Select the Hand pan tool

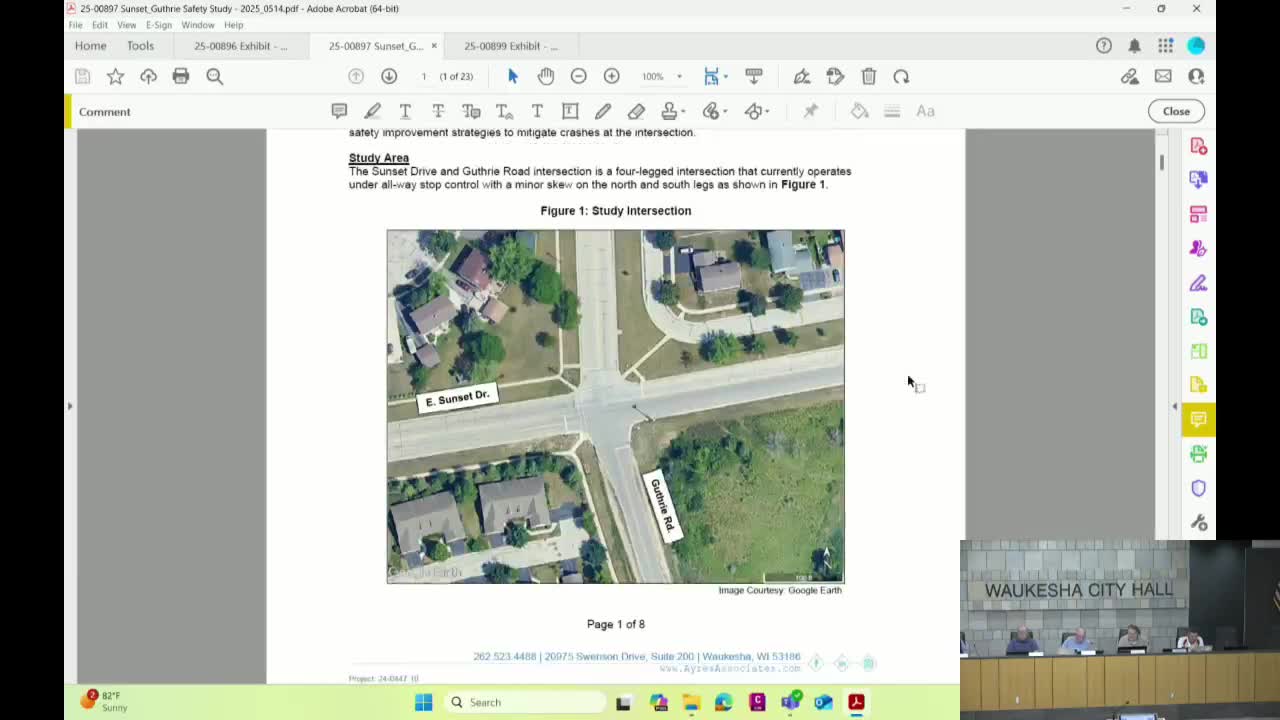(x=545, y=76)
